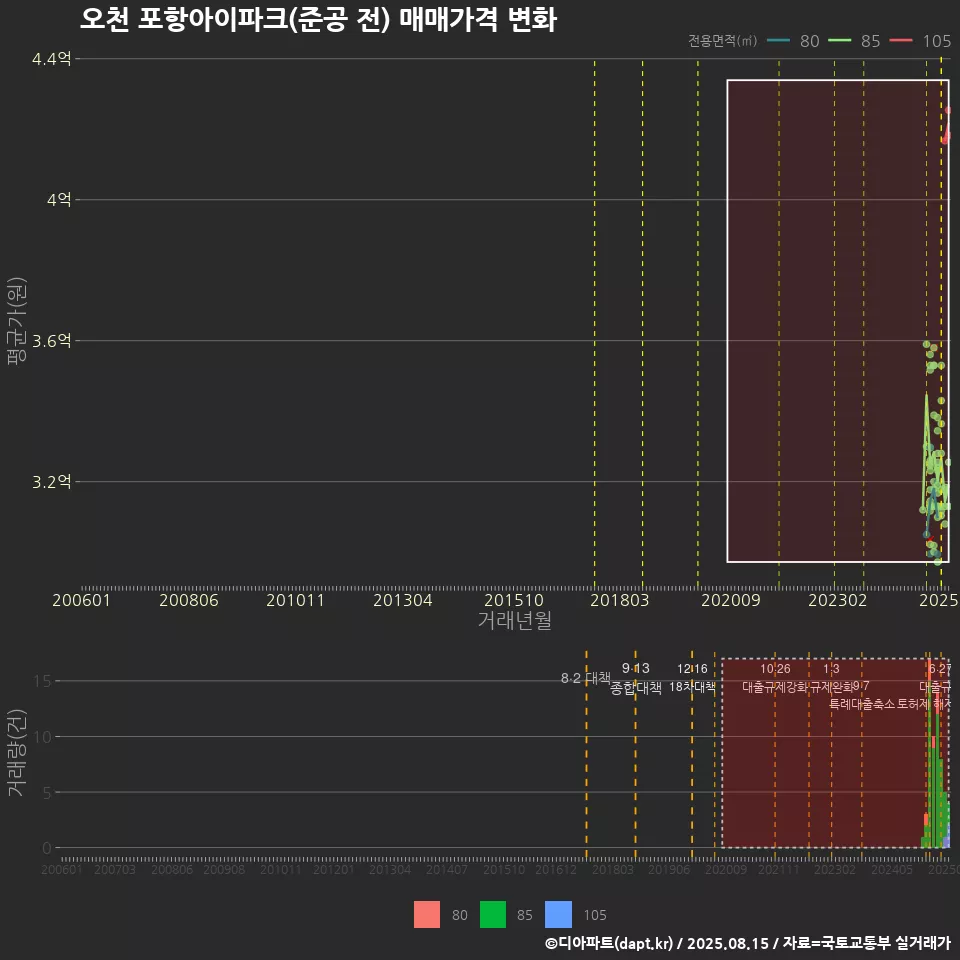Viewport: 960px width, 960px height.
Task: Click the '8·2 대책' policy annotation
Action: coord(586,678)
